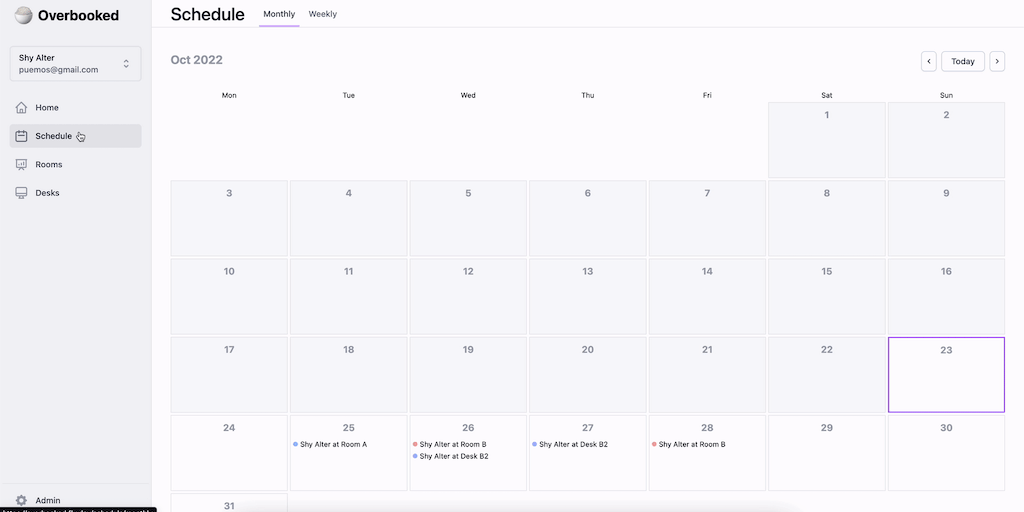
Task: Click the Rooms presentation icon
Action: [22, 164]
